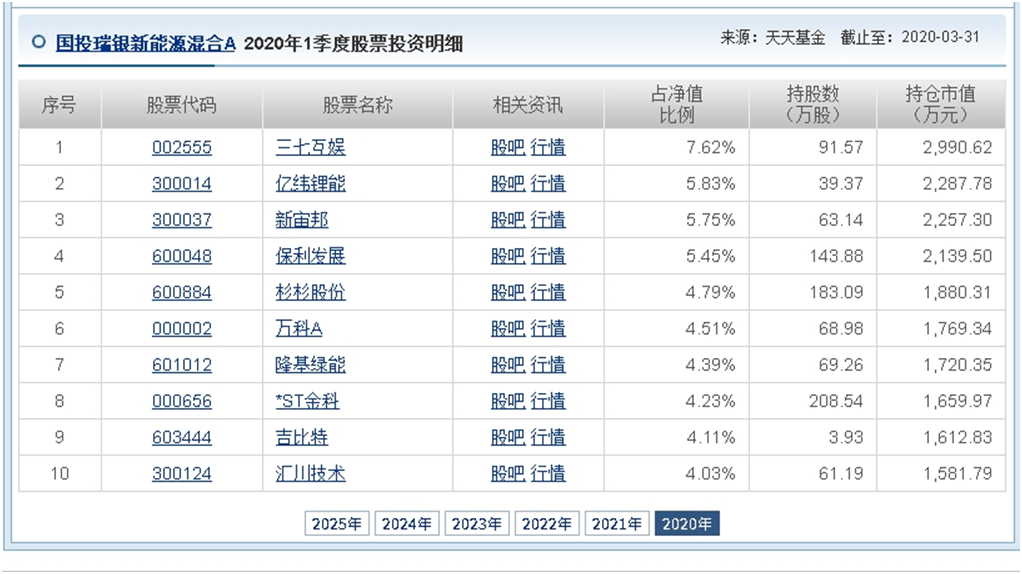Open stock code 300014 link
1022x574 pixels.
[182, 184]
